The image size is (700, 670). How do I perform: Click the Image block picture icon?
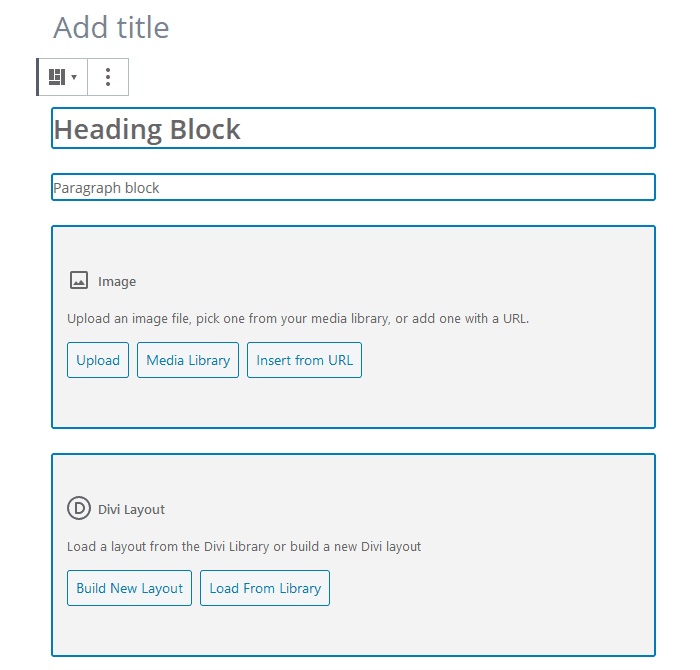tap(79, 281)
